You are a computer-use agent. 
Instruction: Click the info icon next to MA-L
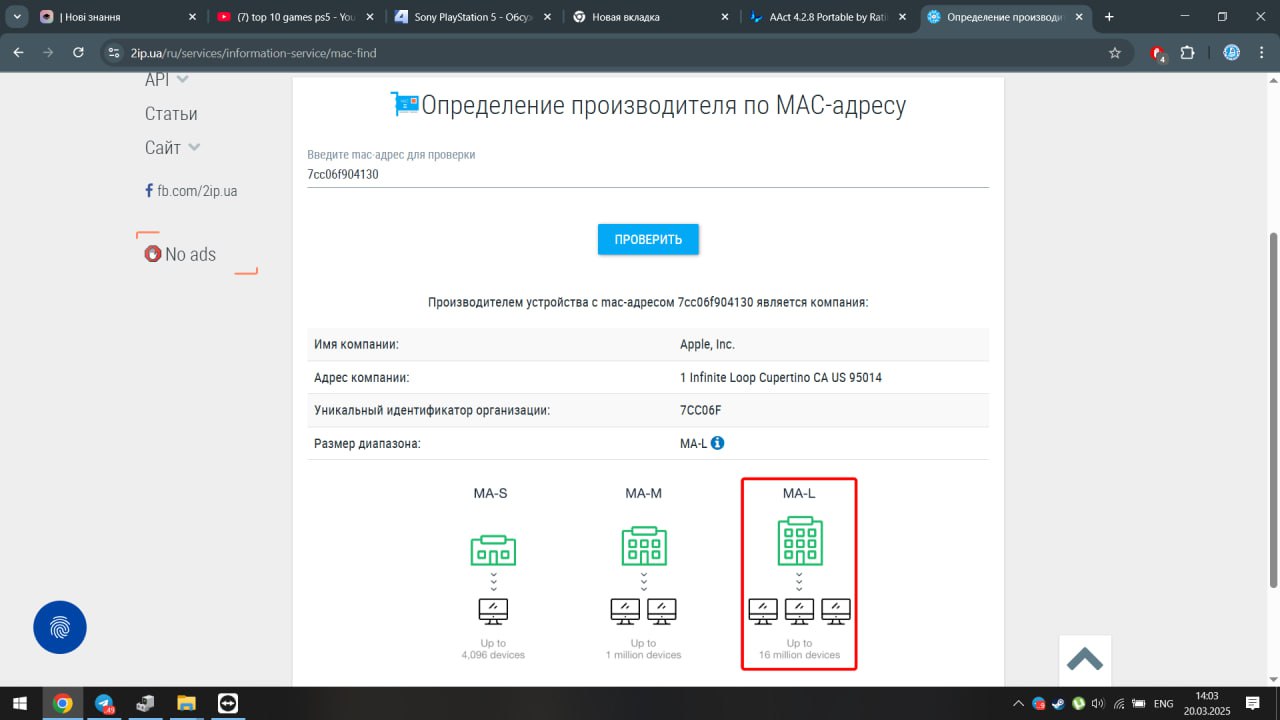(717, 442)
